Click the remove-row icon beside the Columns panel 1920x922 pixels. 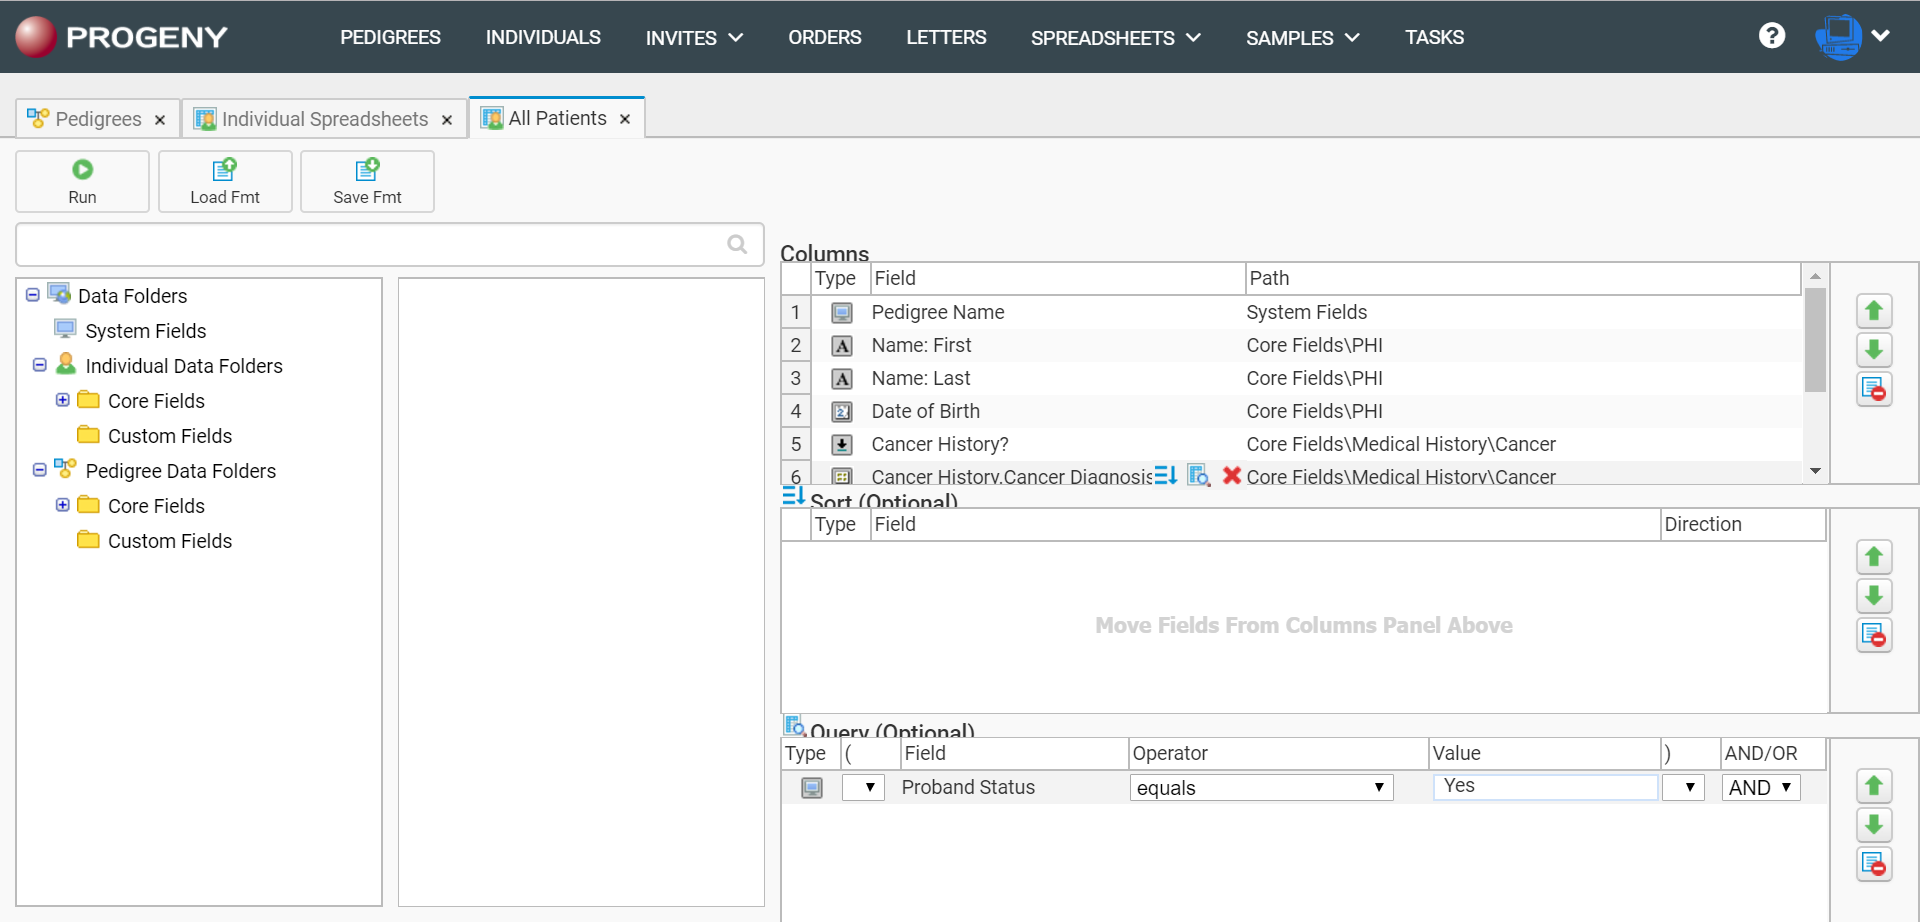tap(1875, 390)
